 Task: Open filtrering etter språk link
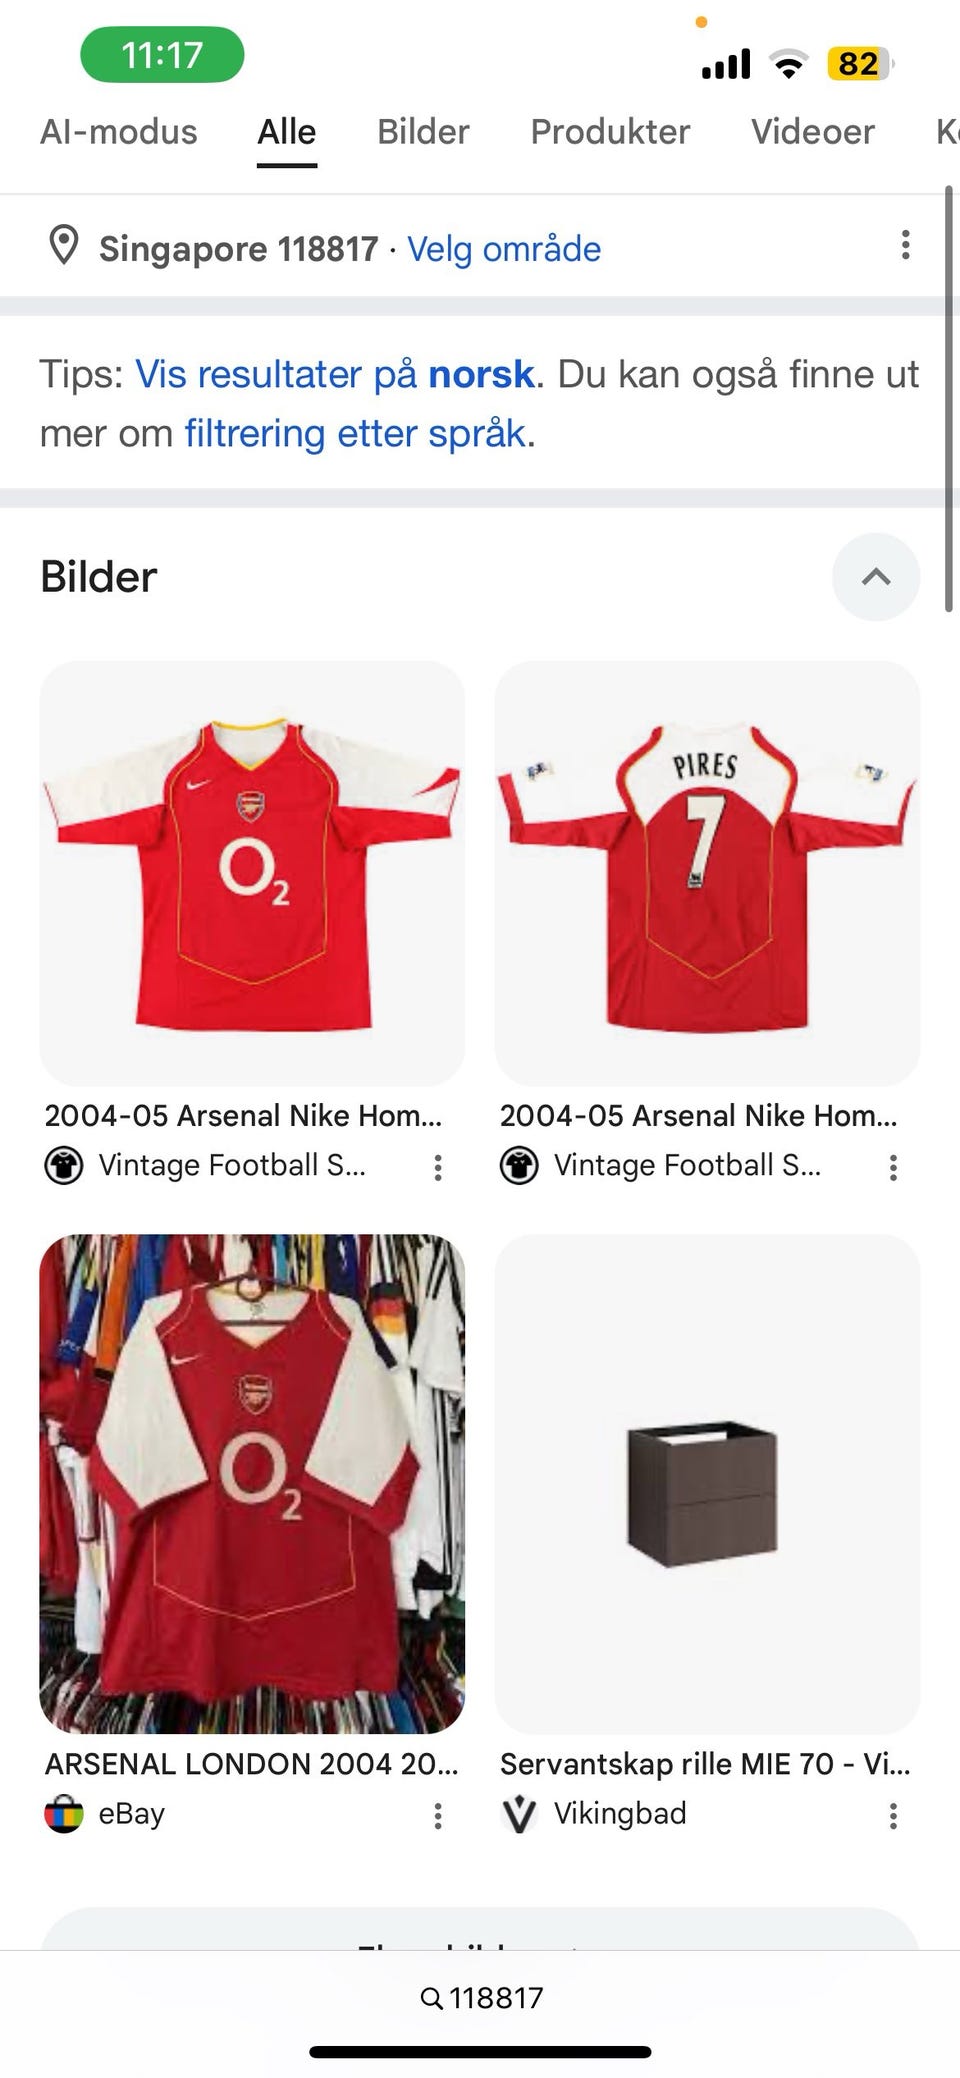click(355, 434)
